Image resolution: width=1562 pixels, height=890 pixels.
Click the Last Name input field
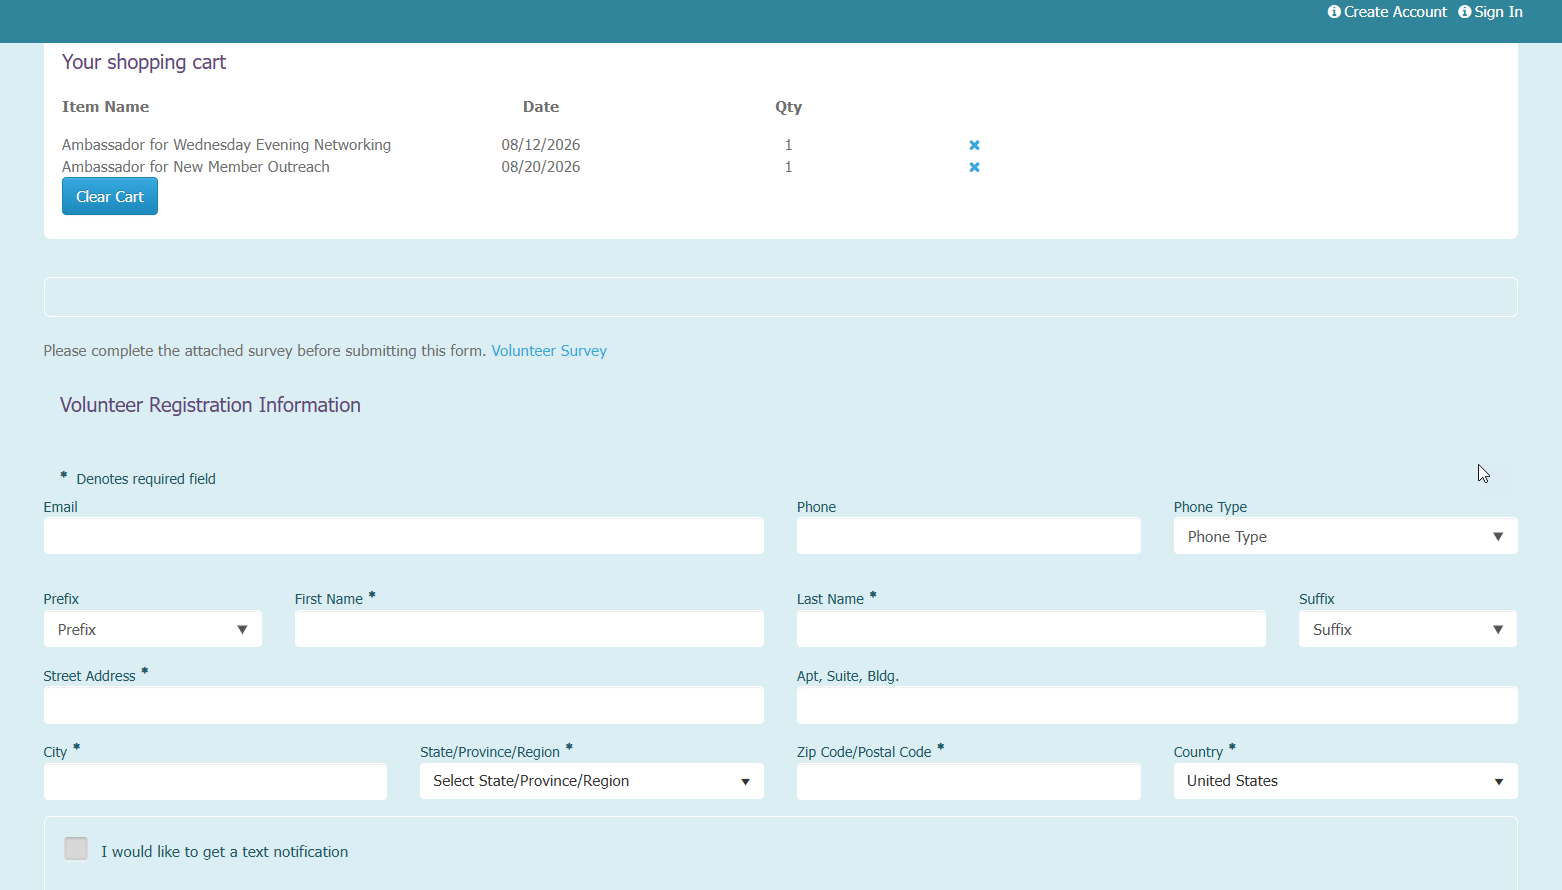(1031, 629)
